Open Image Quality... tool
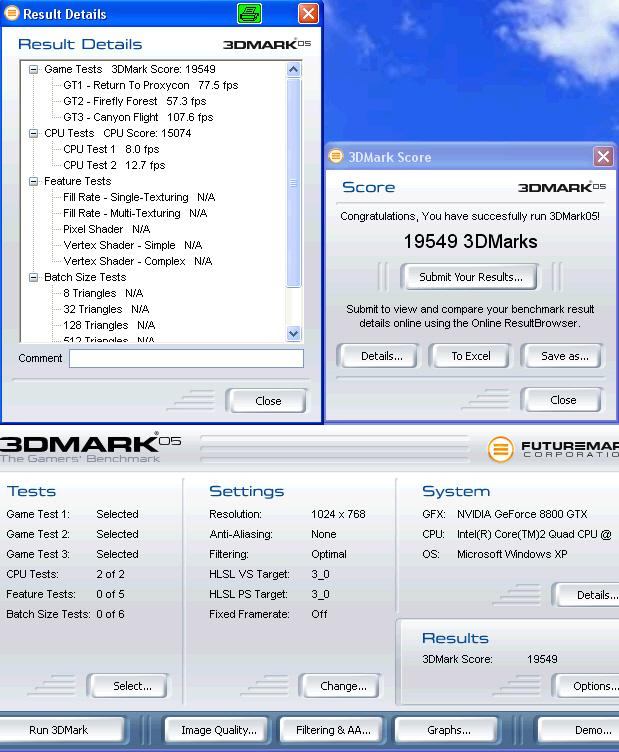Viewport: 619px width, 752px height. 219,730
